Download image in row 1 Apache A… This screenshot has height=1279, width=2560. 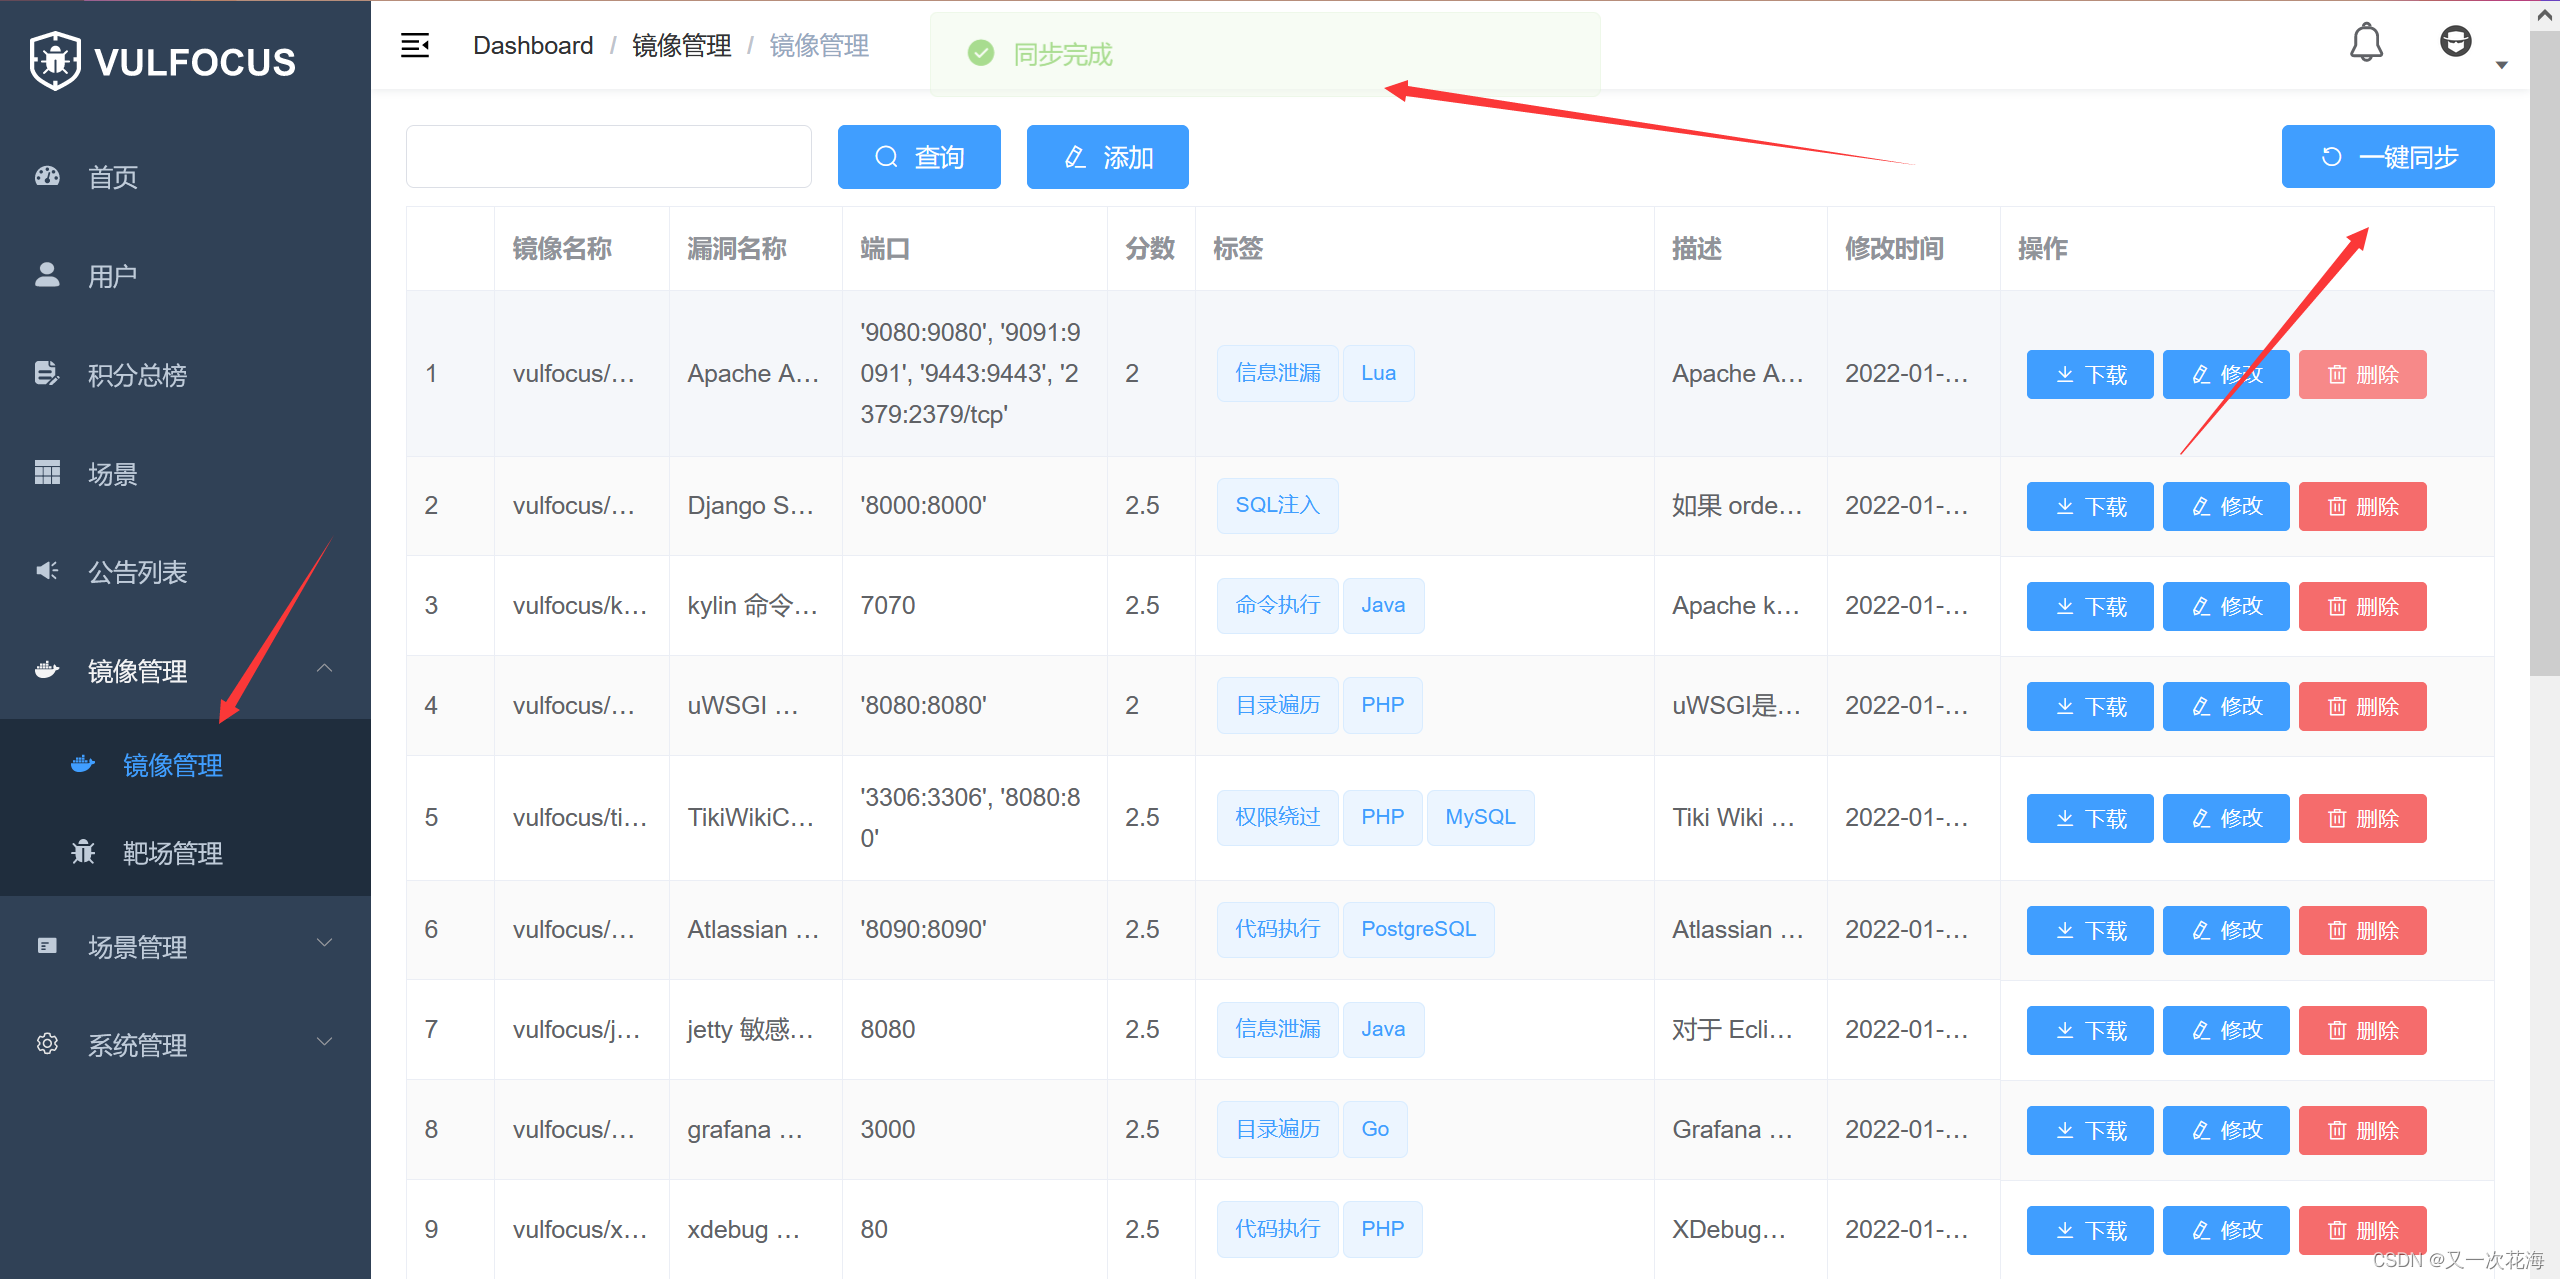(2090, 375)
